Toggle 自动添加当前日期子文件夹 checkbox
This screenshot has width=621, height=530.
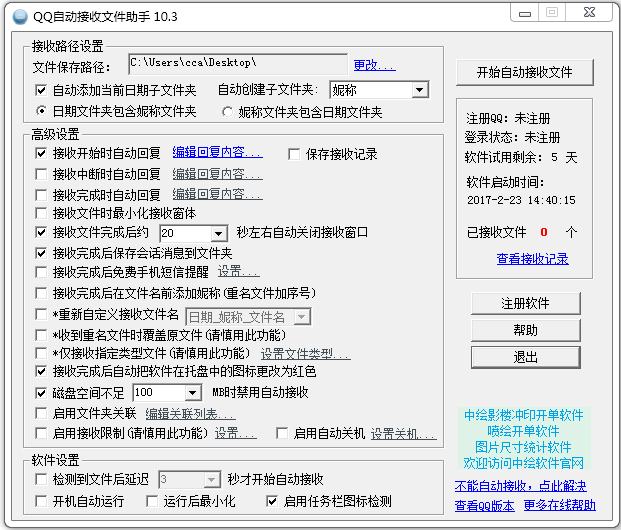point(41,90)
